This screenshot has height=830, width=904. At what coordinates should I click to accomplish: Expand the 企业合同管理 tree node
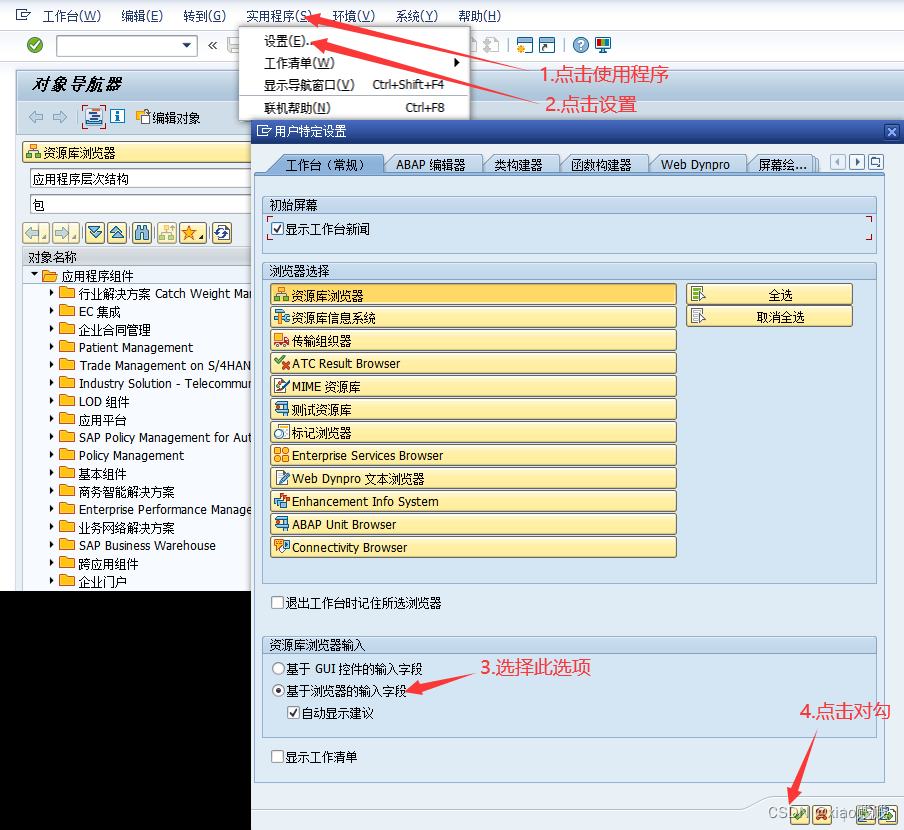pos(51,329)
